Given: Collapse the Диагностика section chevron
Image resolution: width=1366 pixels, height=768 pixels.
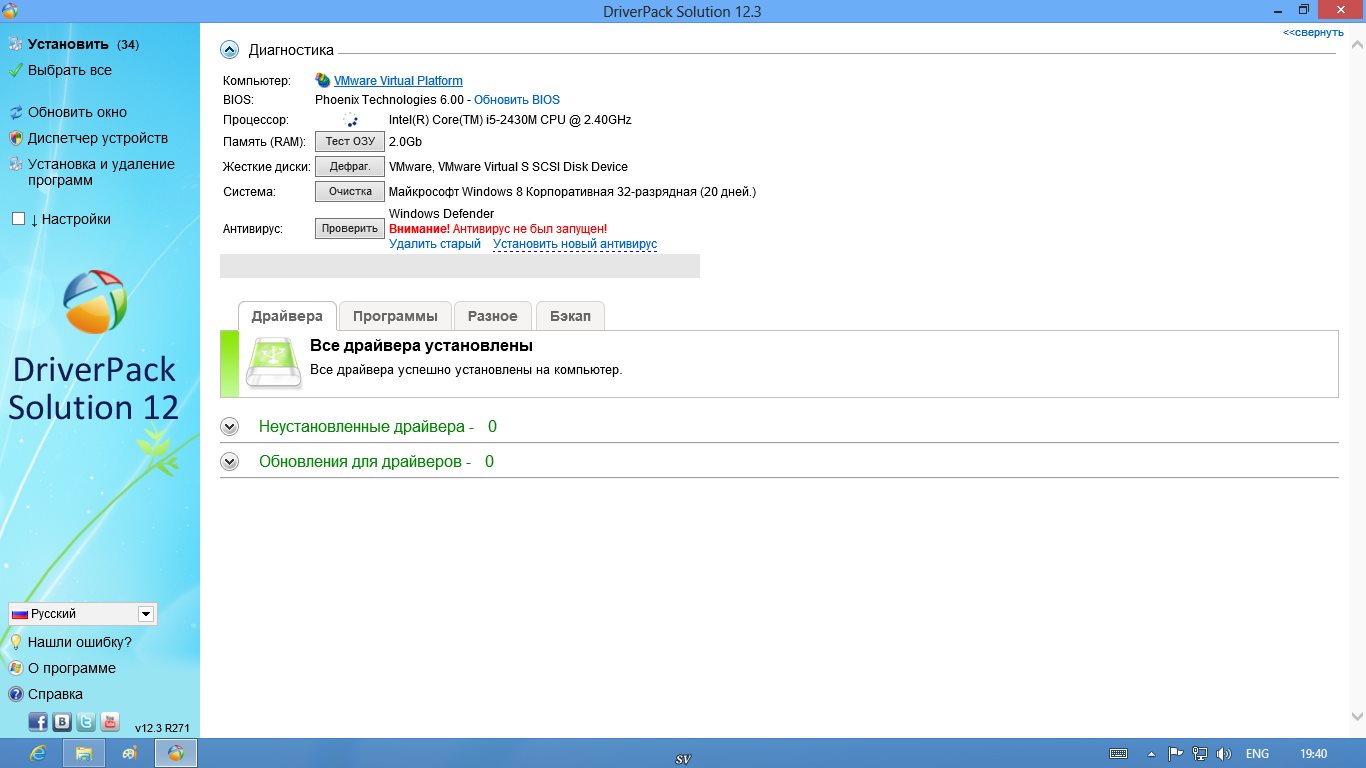Looking at the screenshot, I should pos(230,50).
